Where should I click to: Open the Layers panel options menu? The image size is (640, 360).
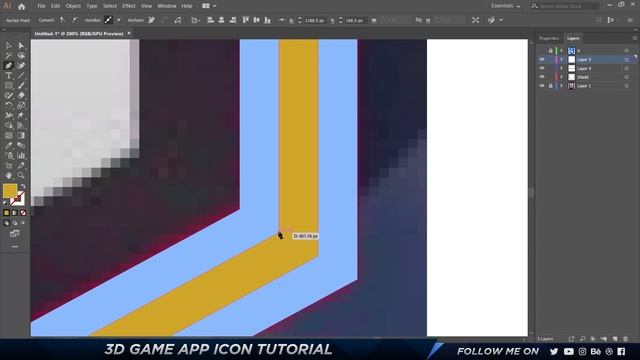tap(634, 38)
